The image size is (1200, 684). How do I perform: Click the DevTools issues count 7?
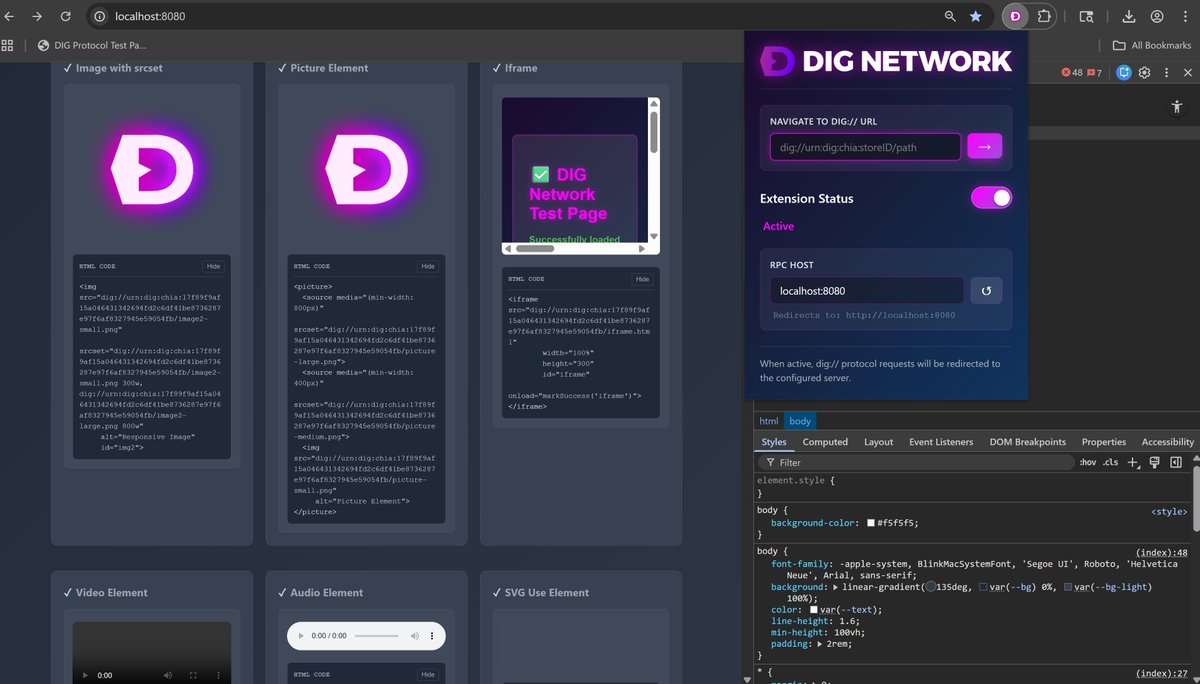[1095, 73]
